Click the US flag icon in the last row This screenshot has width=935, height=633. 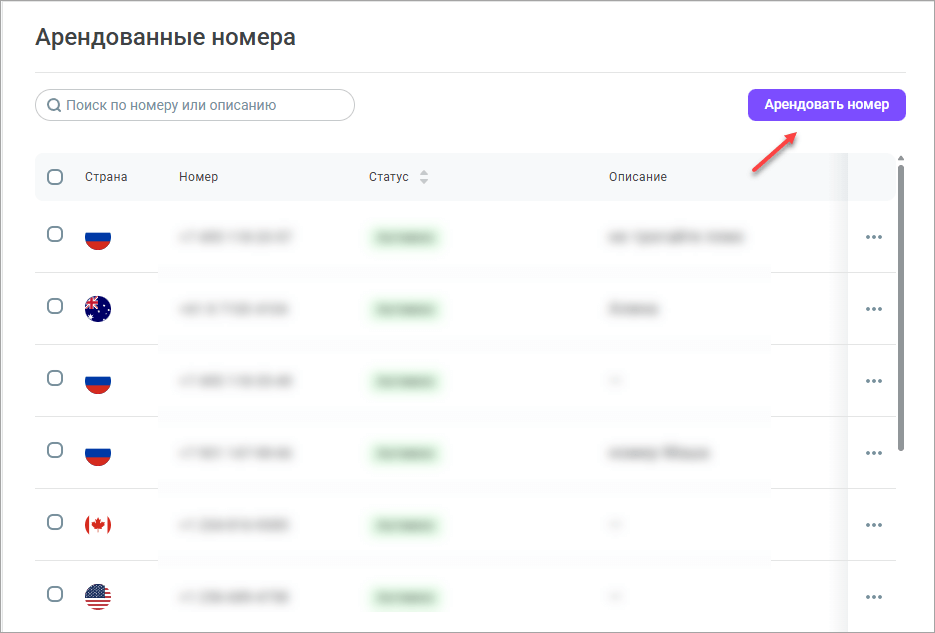click(97, 596)
